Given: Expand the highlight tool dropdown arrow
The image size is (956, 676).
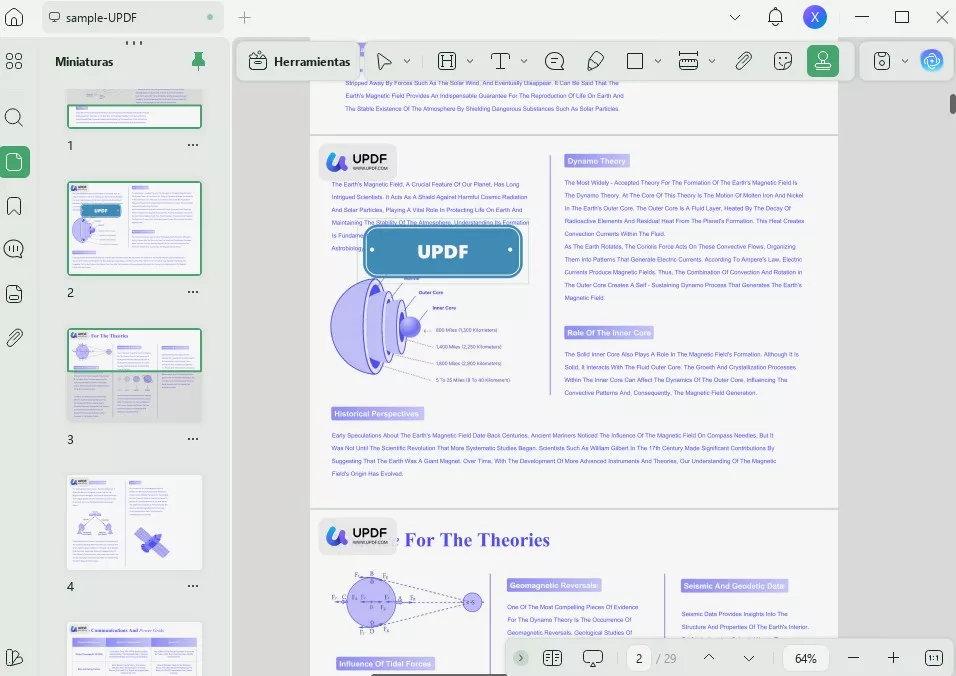Looking at the screenshot, I should [x=469, y=61].
